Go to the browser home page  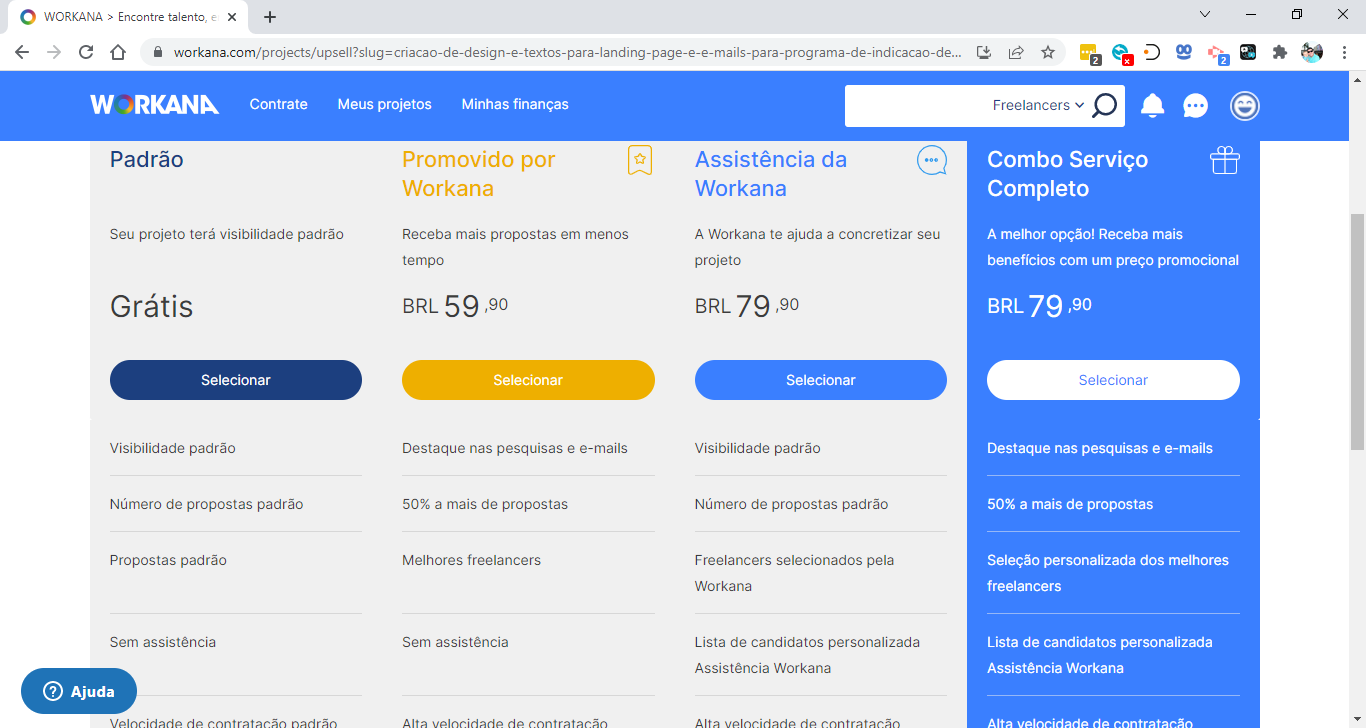(118, 52)
